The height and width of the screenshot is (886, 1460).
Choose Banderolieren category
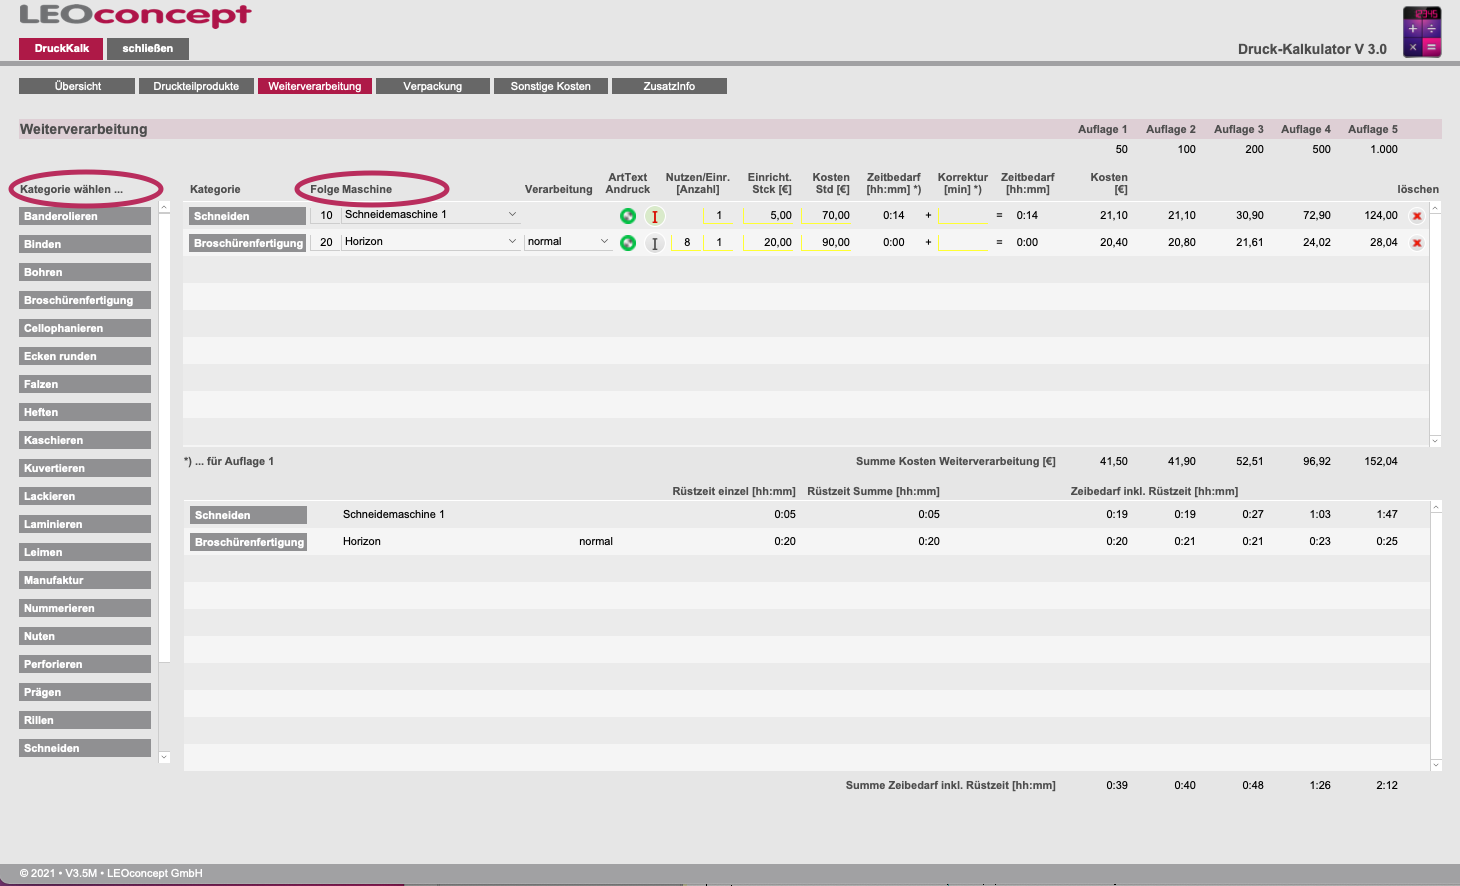85,216
